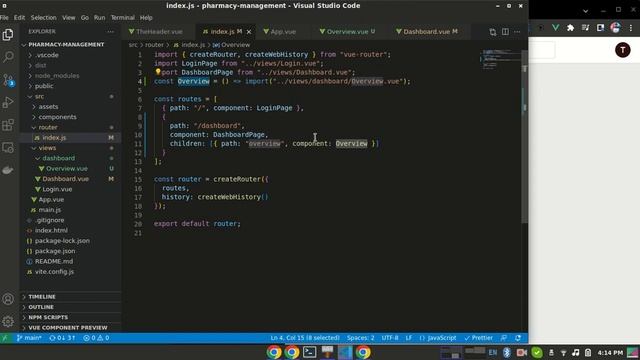Collapse the views folder
Screen dimensions: 640x360
[47, 148]
